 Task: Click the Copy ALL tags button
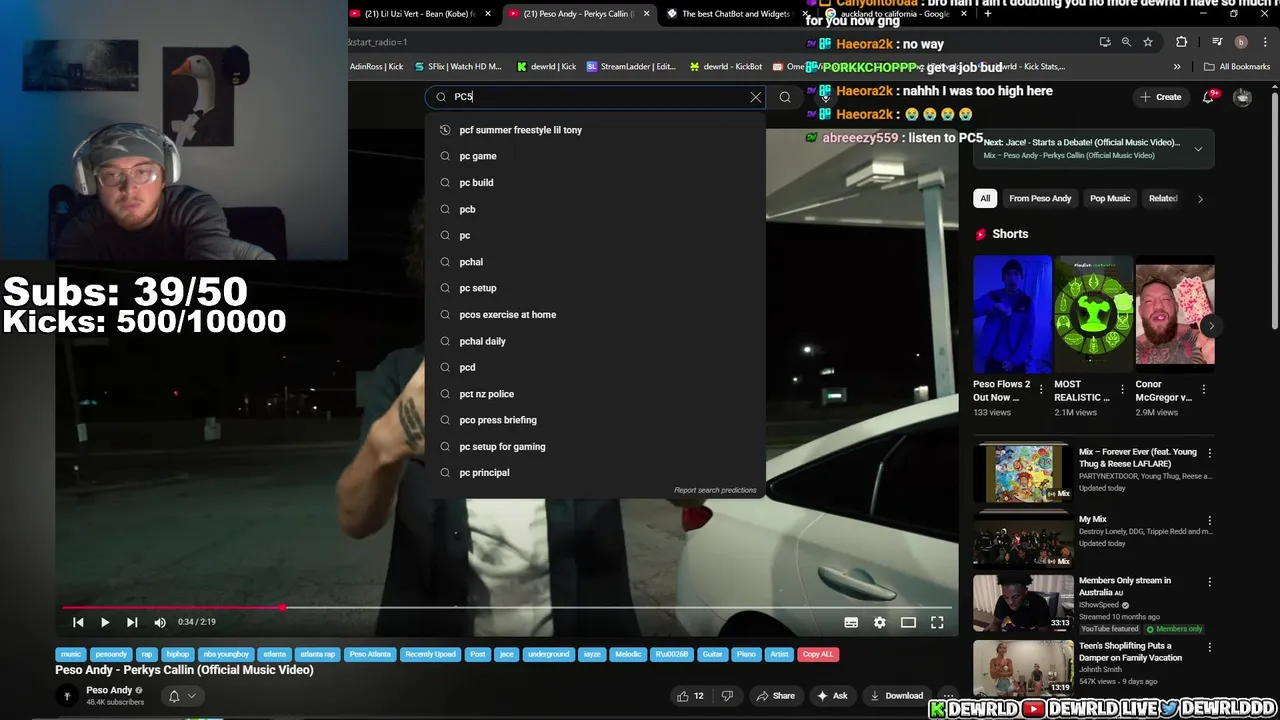[x=817, y=654]
